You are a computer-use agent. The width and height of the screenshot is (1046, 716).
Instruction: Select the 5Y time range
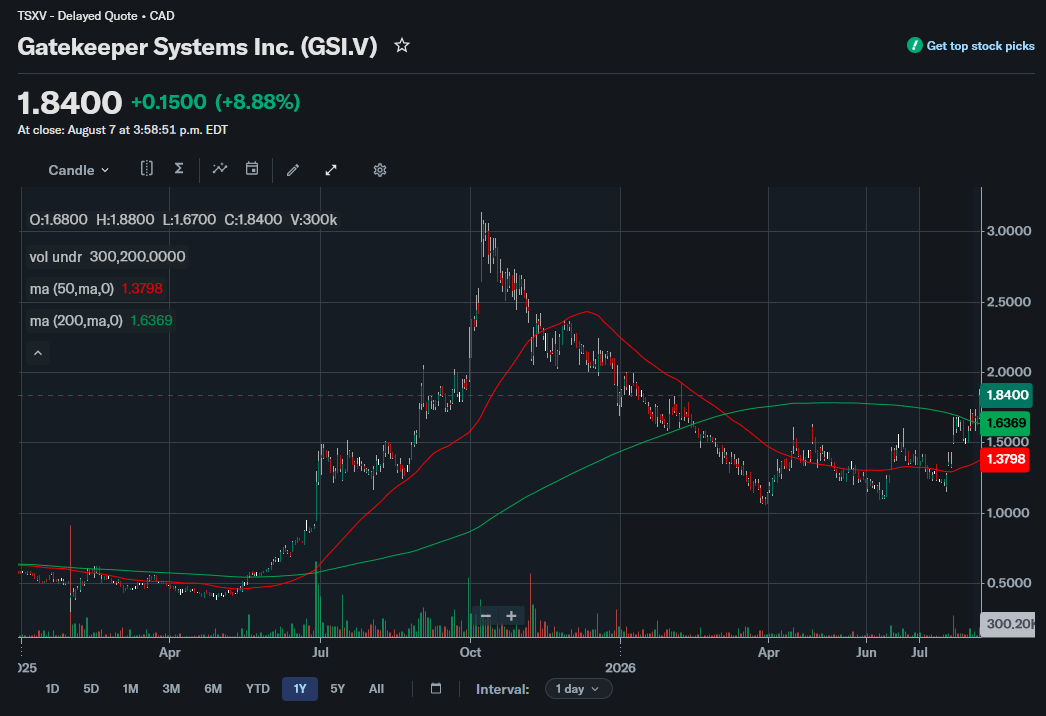click(x=338, y=689)
